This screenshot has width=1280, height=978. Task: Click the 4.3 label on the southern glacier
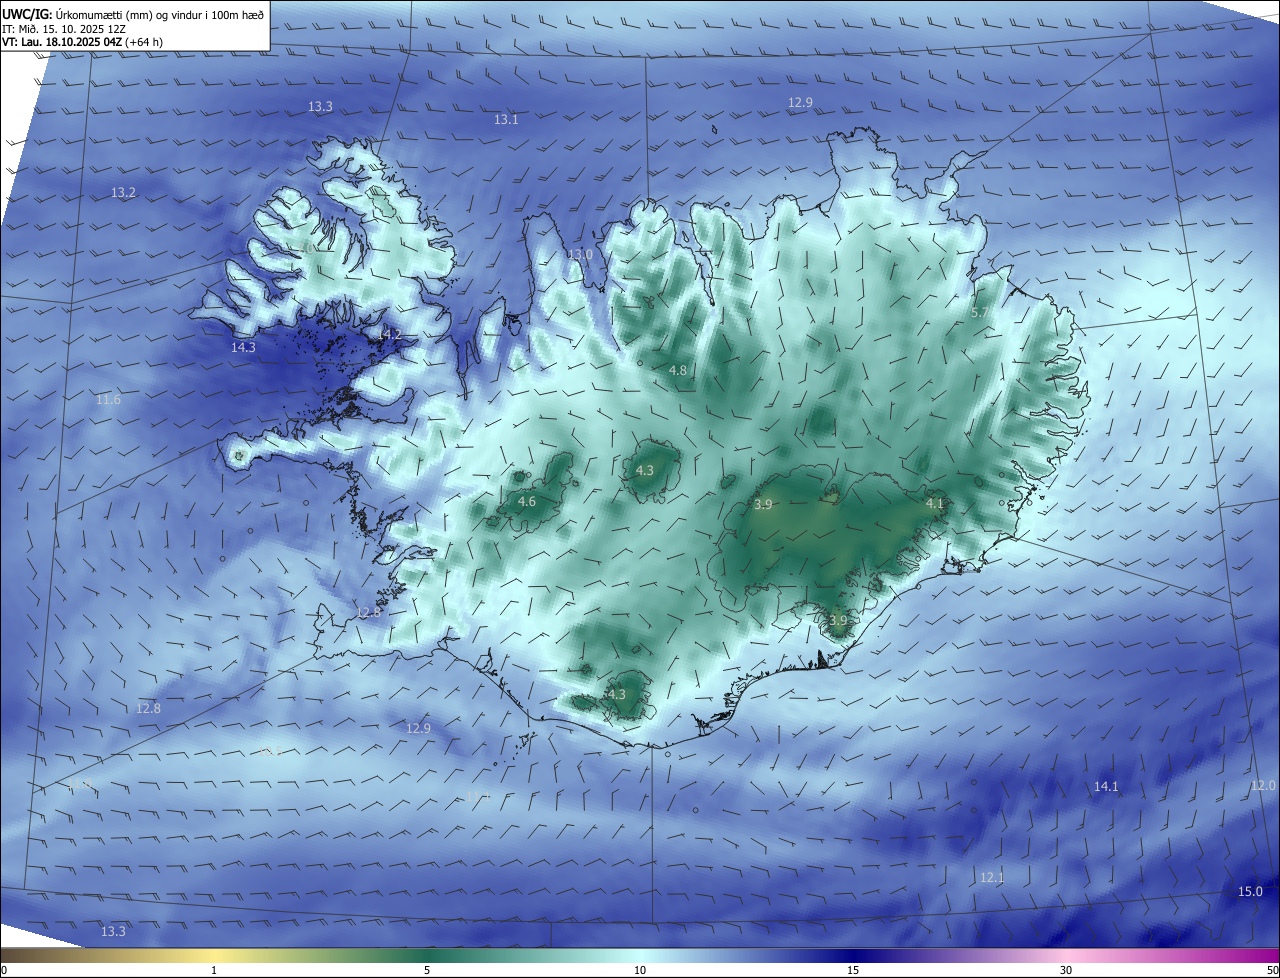pos(616,695)
